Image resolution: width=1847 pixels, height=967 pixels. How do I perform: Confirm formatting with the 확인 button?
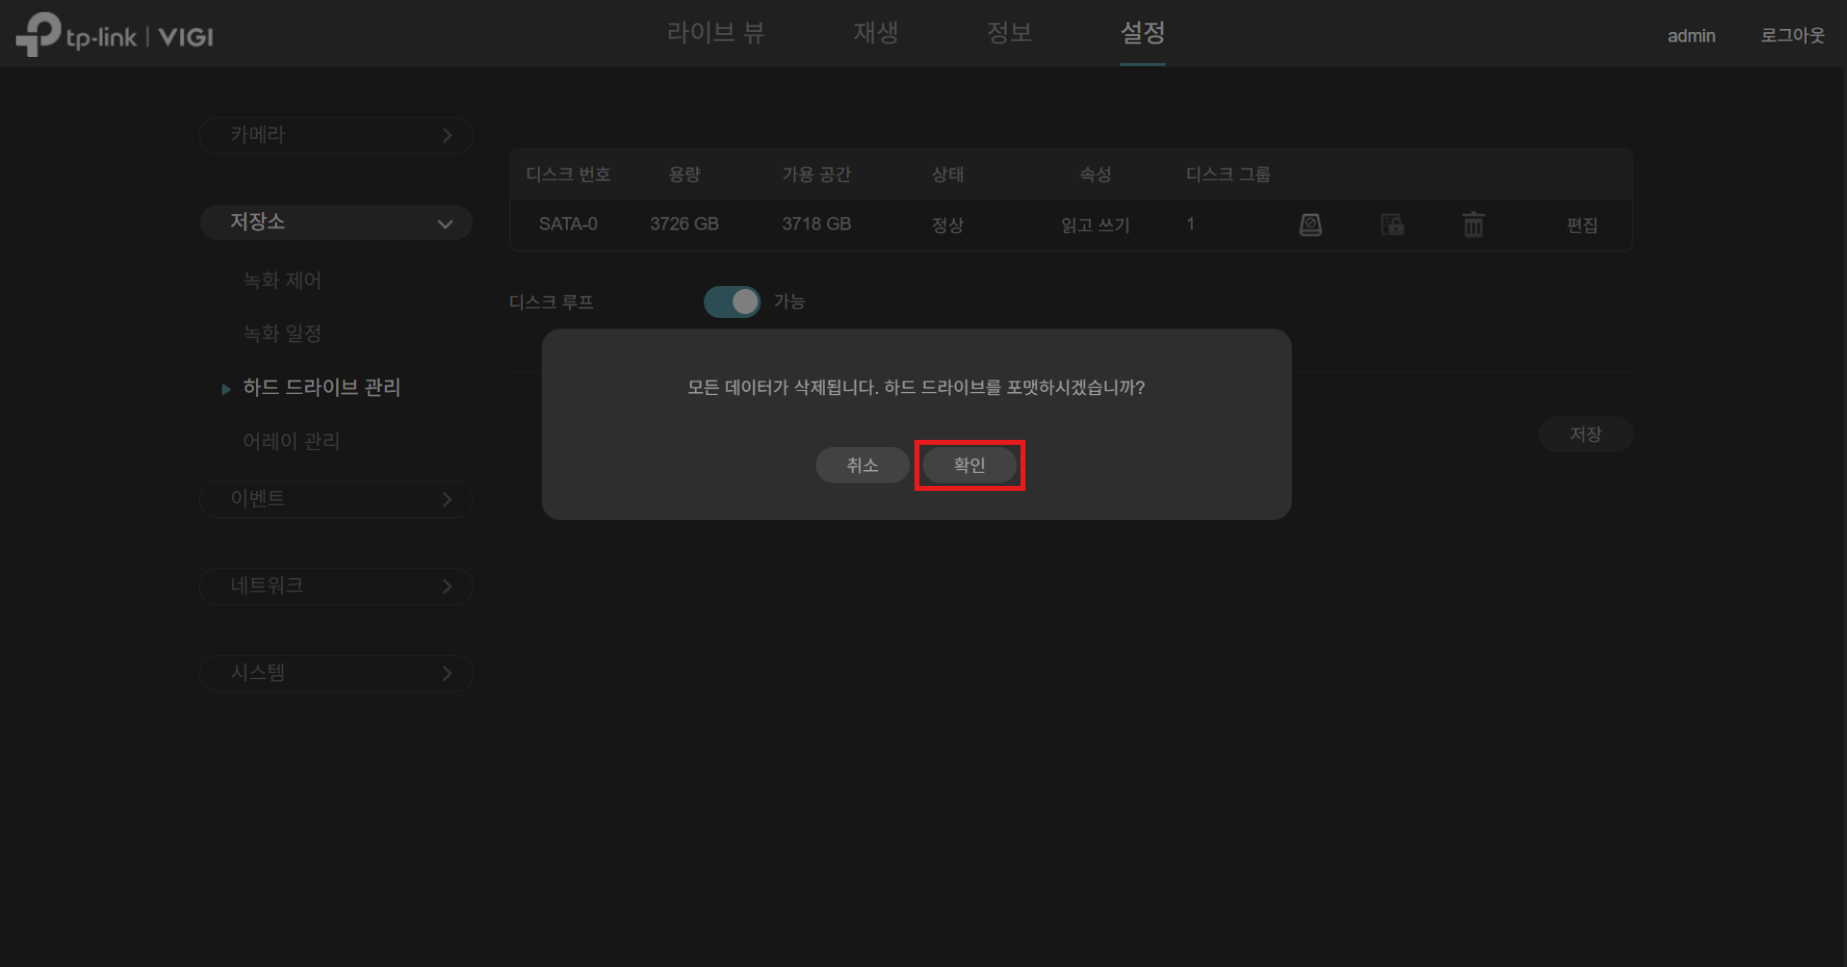coord(969,465)
